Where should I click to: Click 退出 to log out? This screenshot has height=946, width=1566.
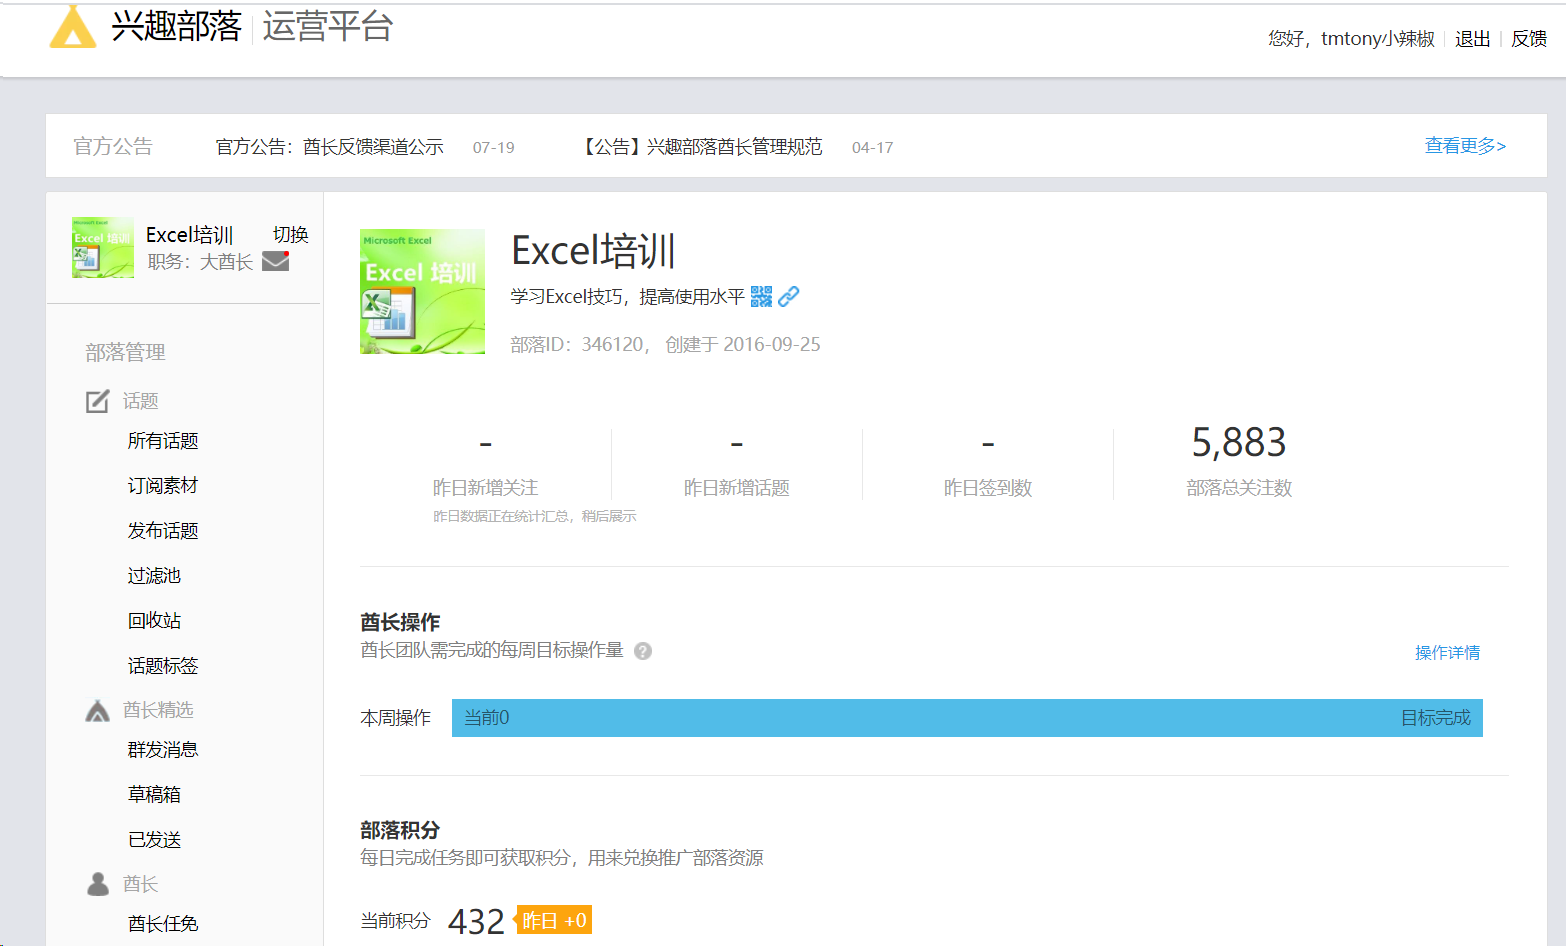click(1473, 38)
